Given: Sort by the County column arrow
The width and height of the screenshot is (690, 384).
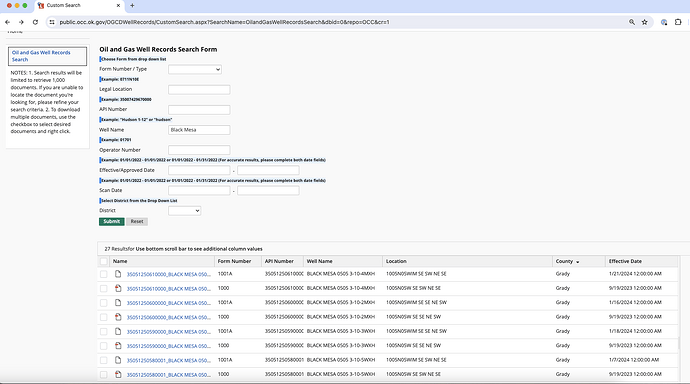Looking at the screenshot, I should (577, 262).
